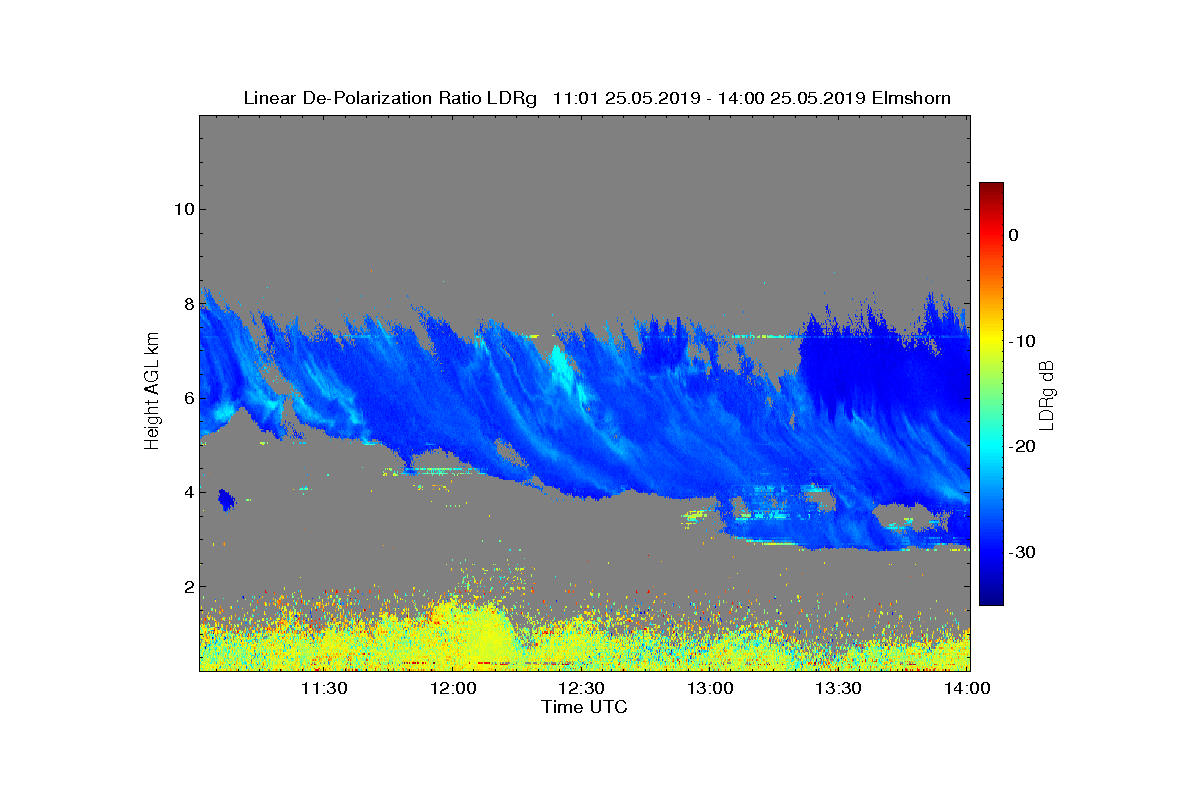Screen dimensions: 1200x800
Task: Click the height tick label '6'
Action: 187,398
